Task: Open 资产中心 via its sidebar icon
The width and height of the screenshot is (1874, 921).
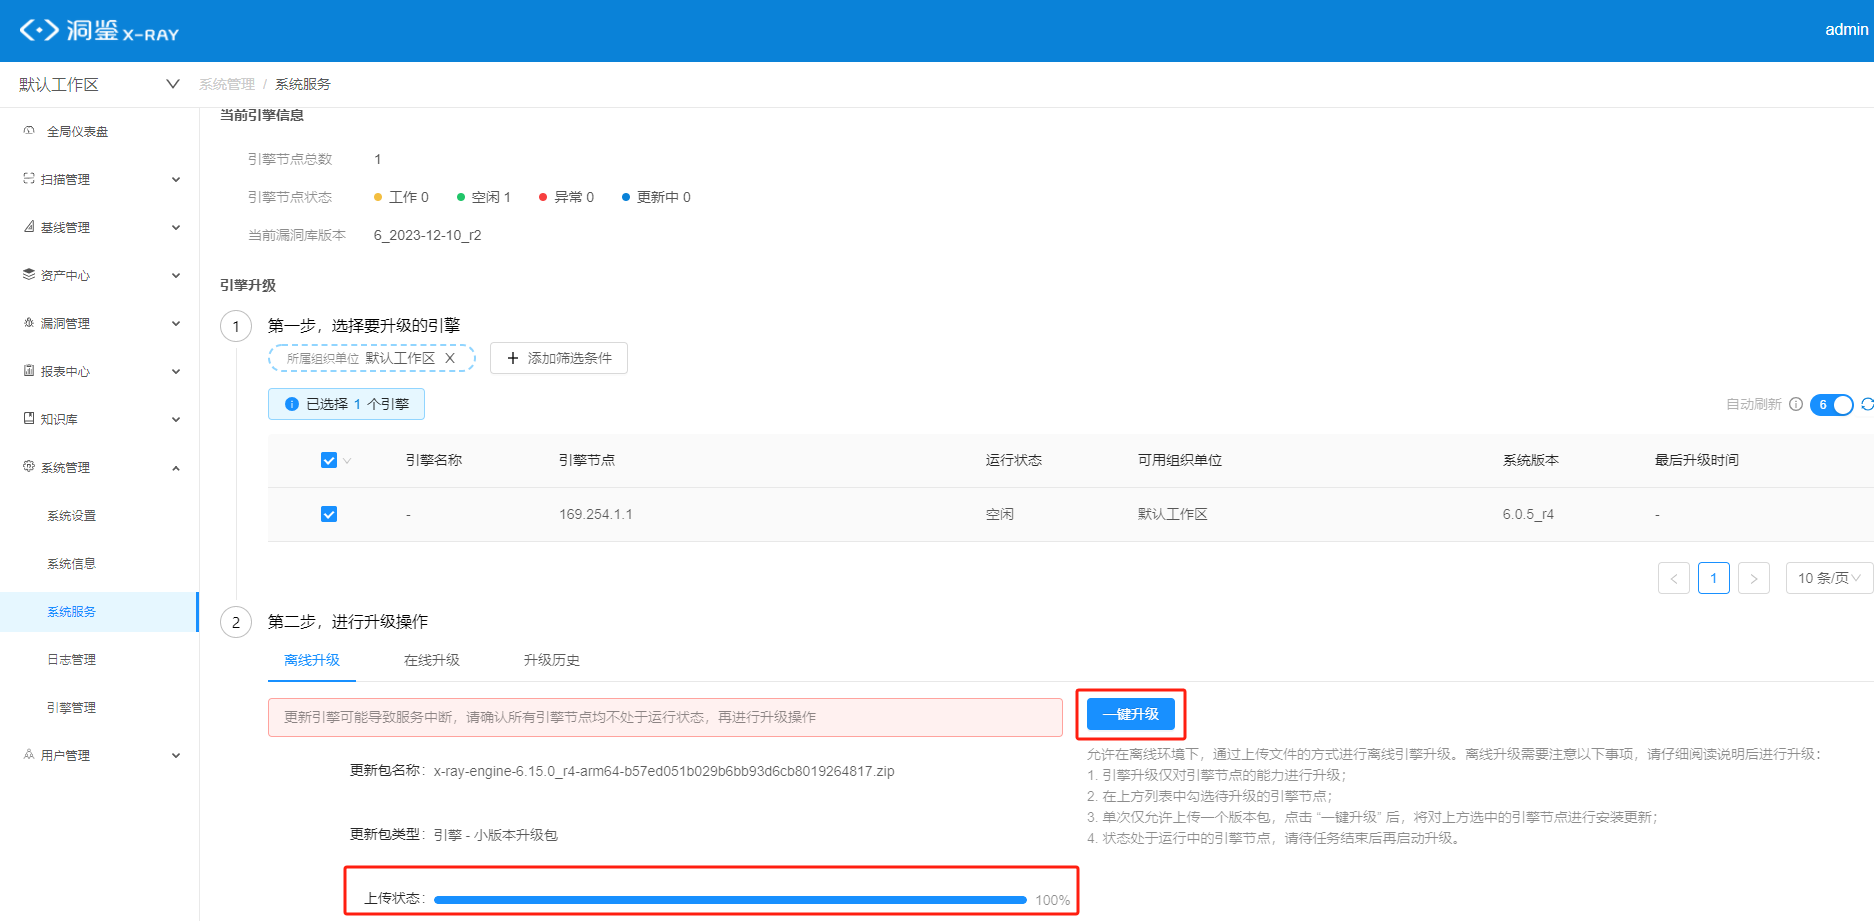Action: pyautogui.click(x=28, y=274)
